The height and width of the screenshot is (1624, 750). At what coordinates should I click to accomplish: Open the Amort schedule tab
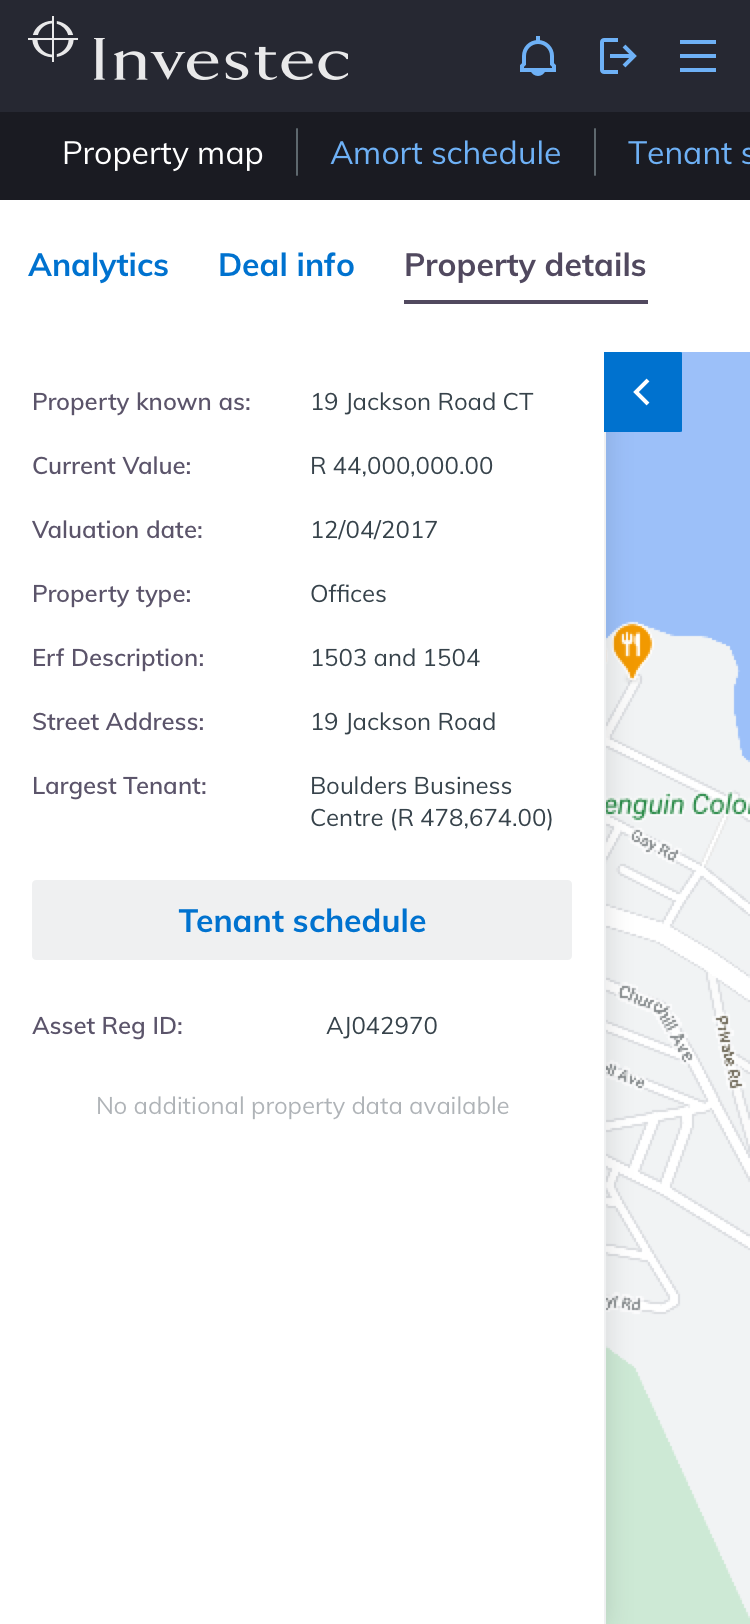pyautogui.click(x=445, y=153)
